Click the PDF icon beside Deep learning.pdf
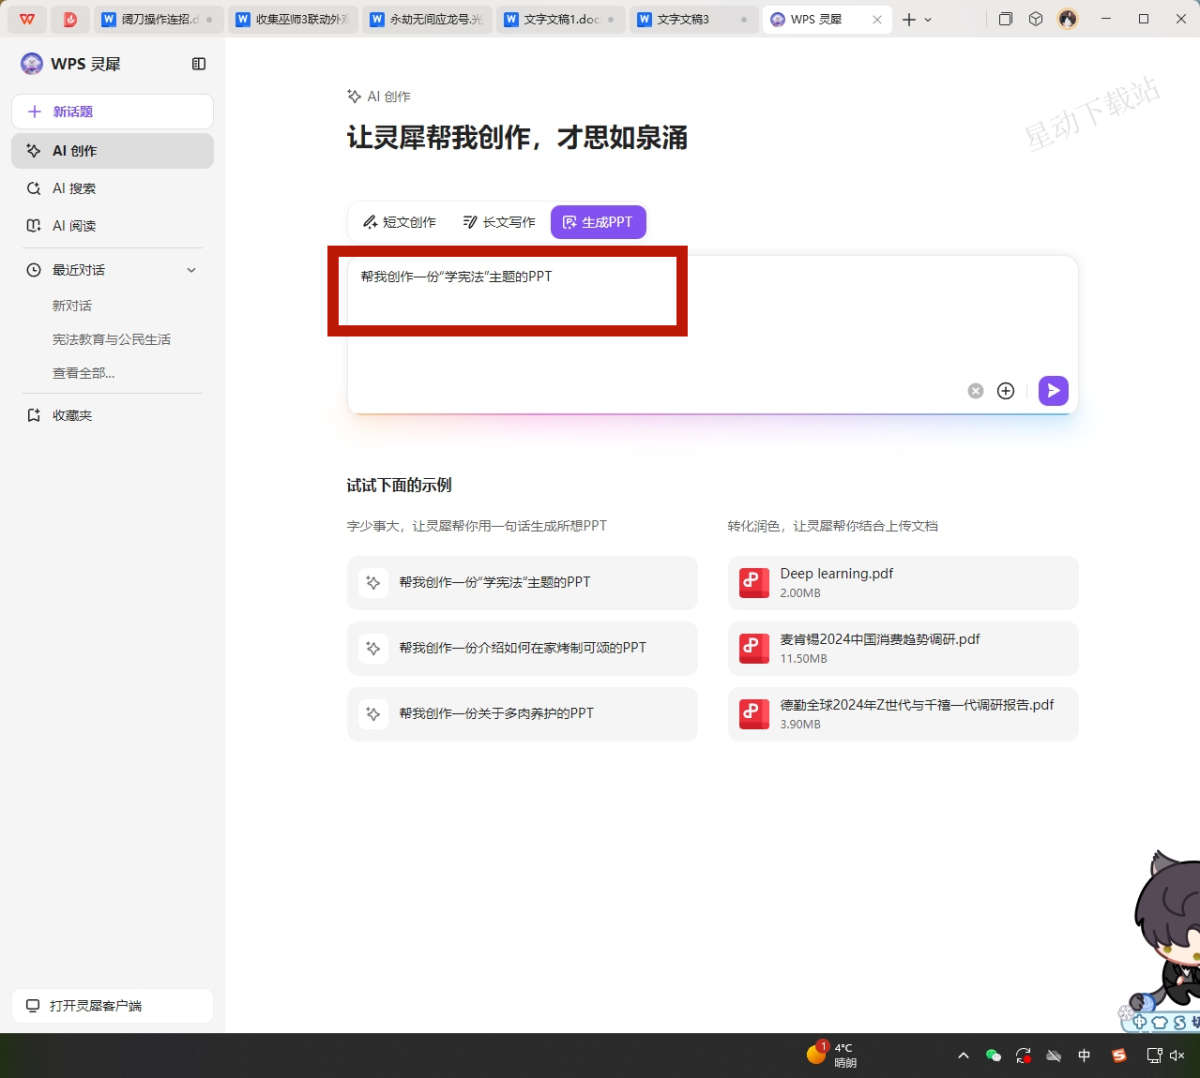Screen dimensions: 1200x1078 (754, 583)
